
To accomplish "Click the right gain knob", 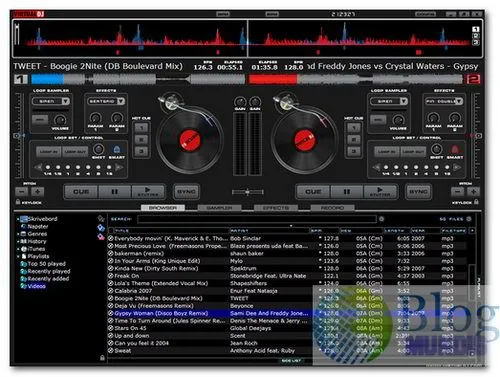I will pos(255,102).
